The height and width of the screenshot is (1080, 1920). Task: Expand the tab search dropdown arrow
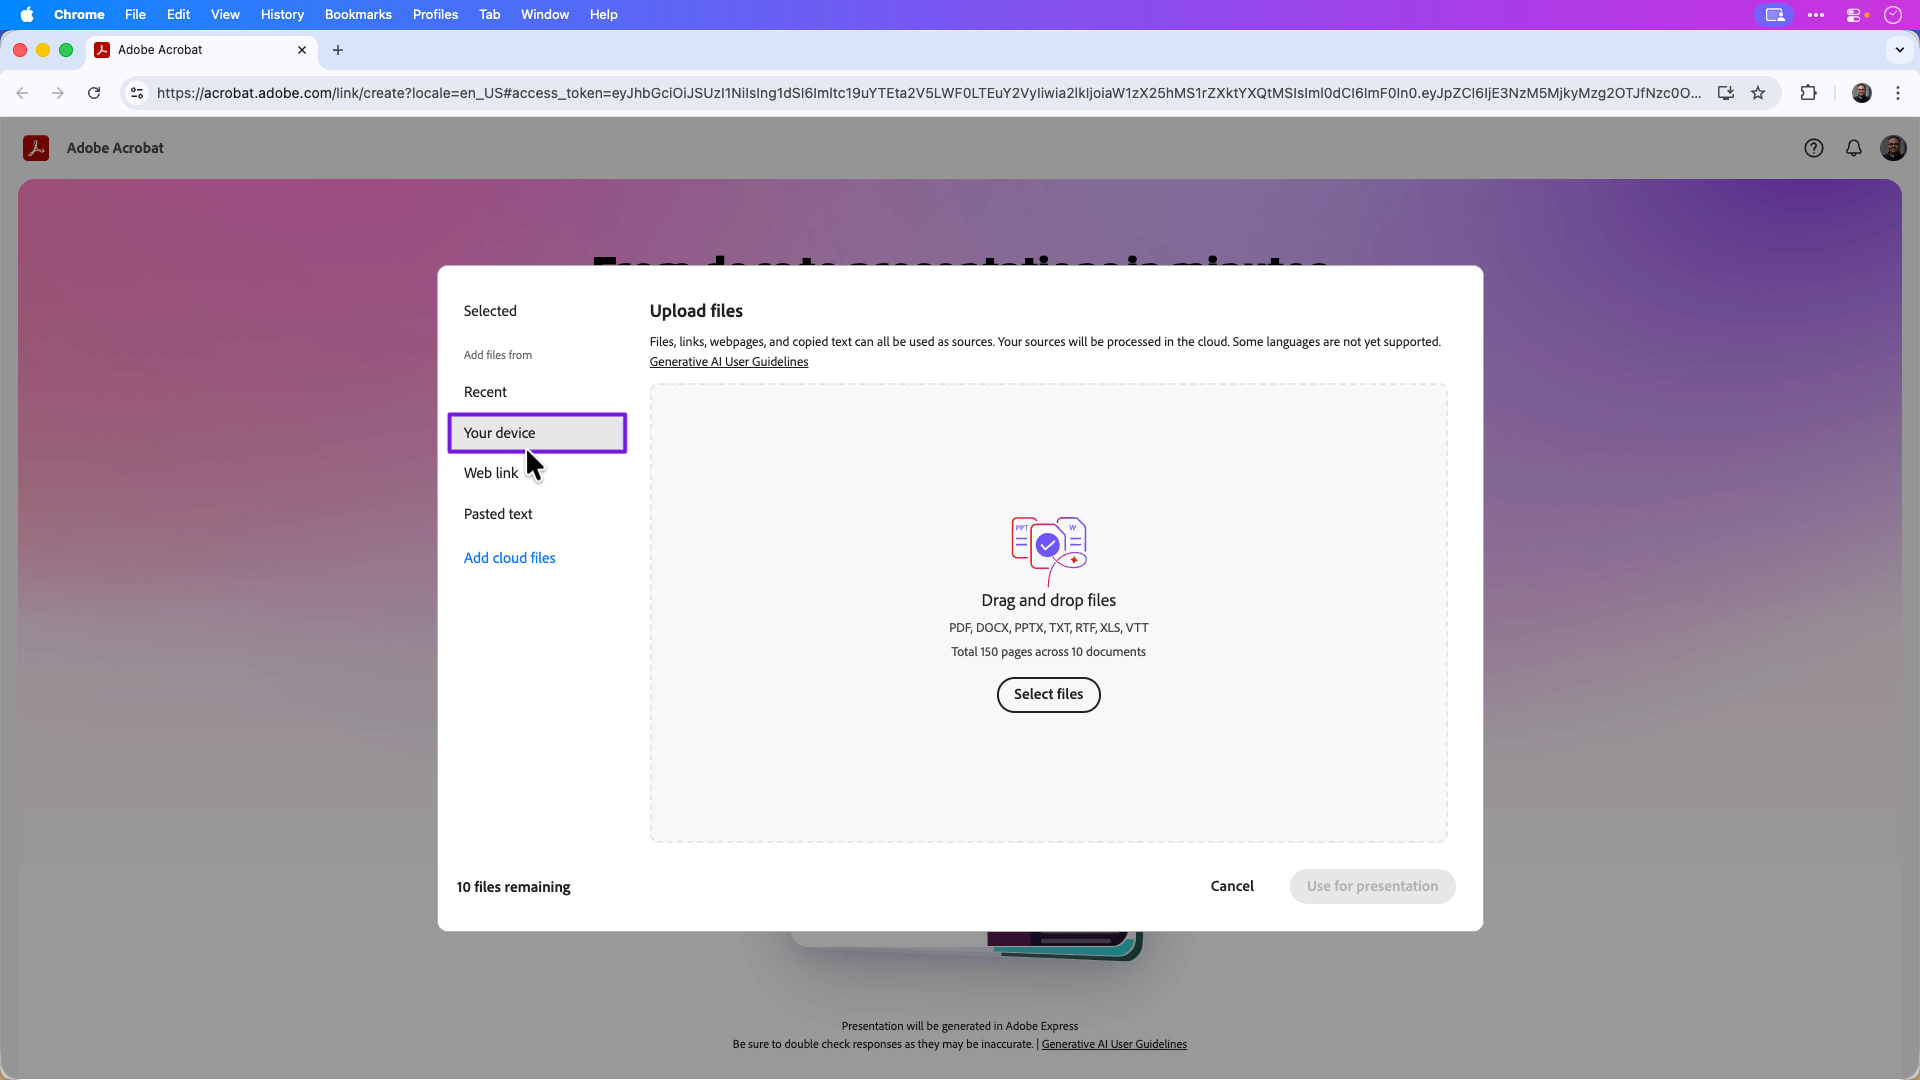point(1900,50)
